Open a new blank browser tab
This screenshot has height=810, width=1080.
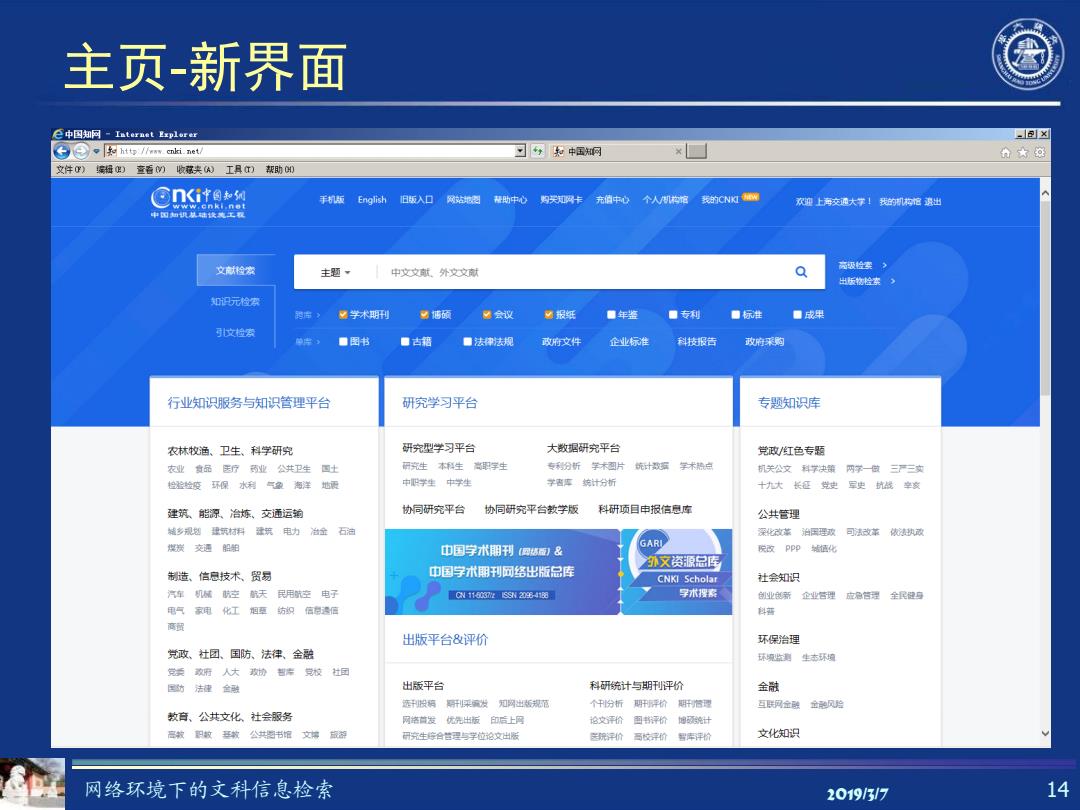click(x=696, y=152)
